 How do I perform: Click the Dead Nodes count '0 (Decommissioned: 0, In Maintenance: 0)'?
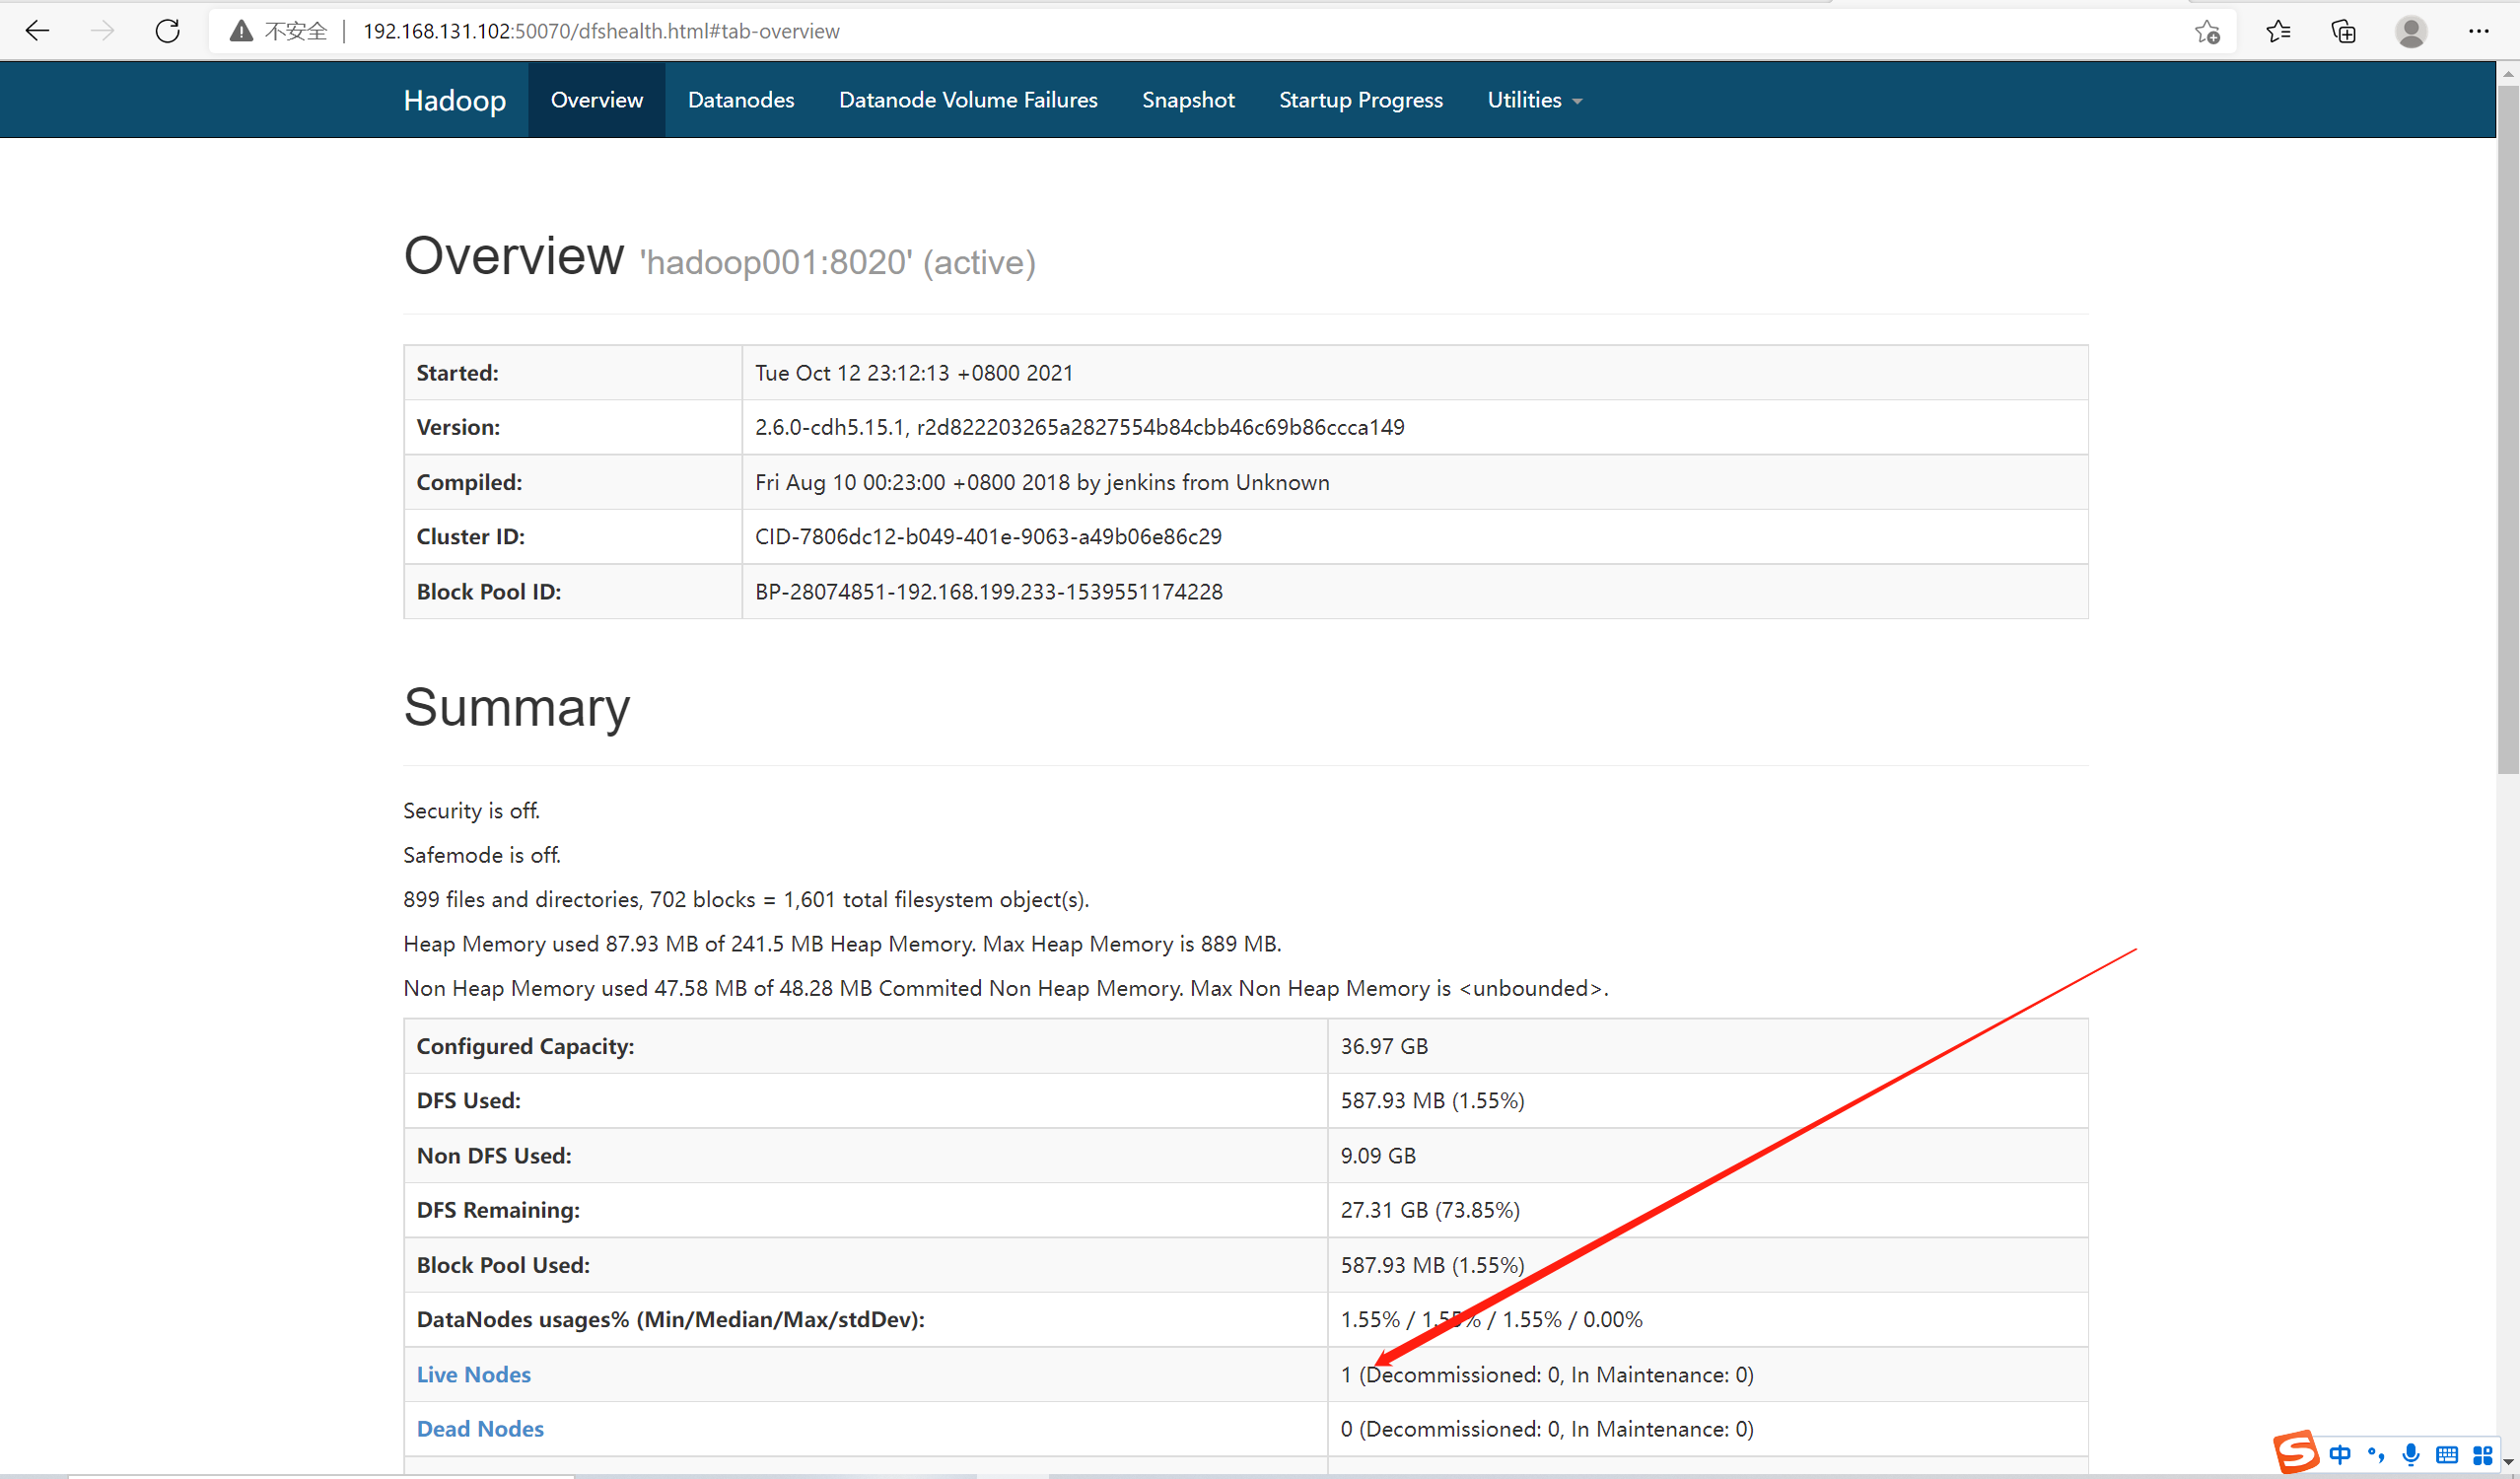click(1547, 1429)
